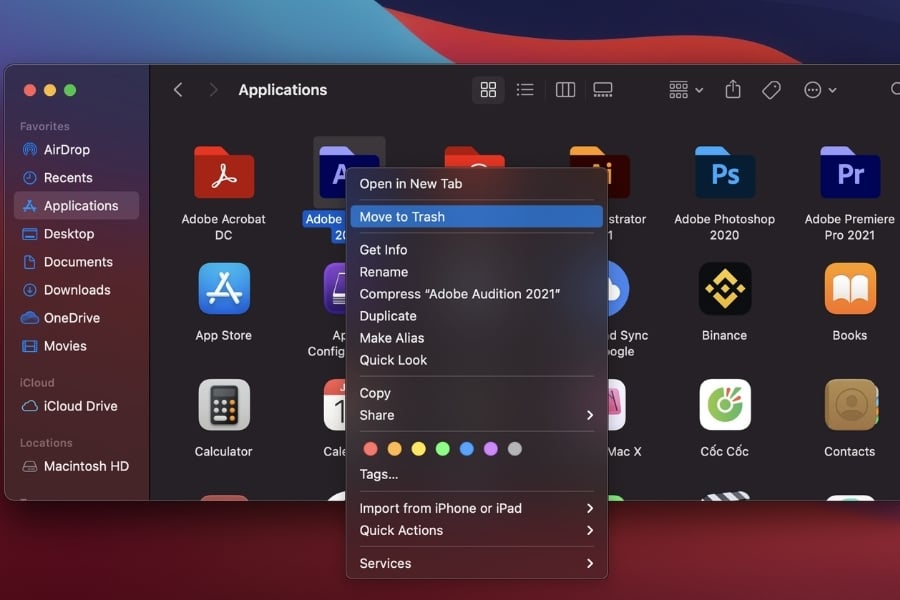Switch to list view mode

(x=525, y=90)
